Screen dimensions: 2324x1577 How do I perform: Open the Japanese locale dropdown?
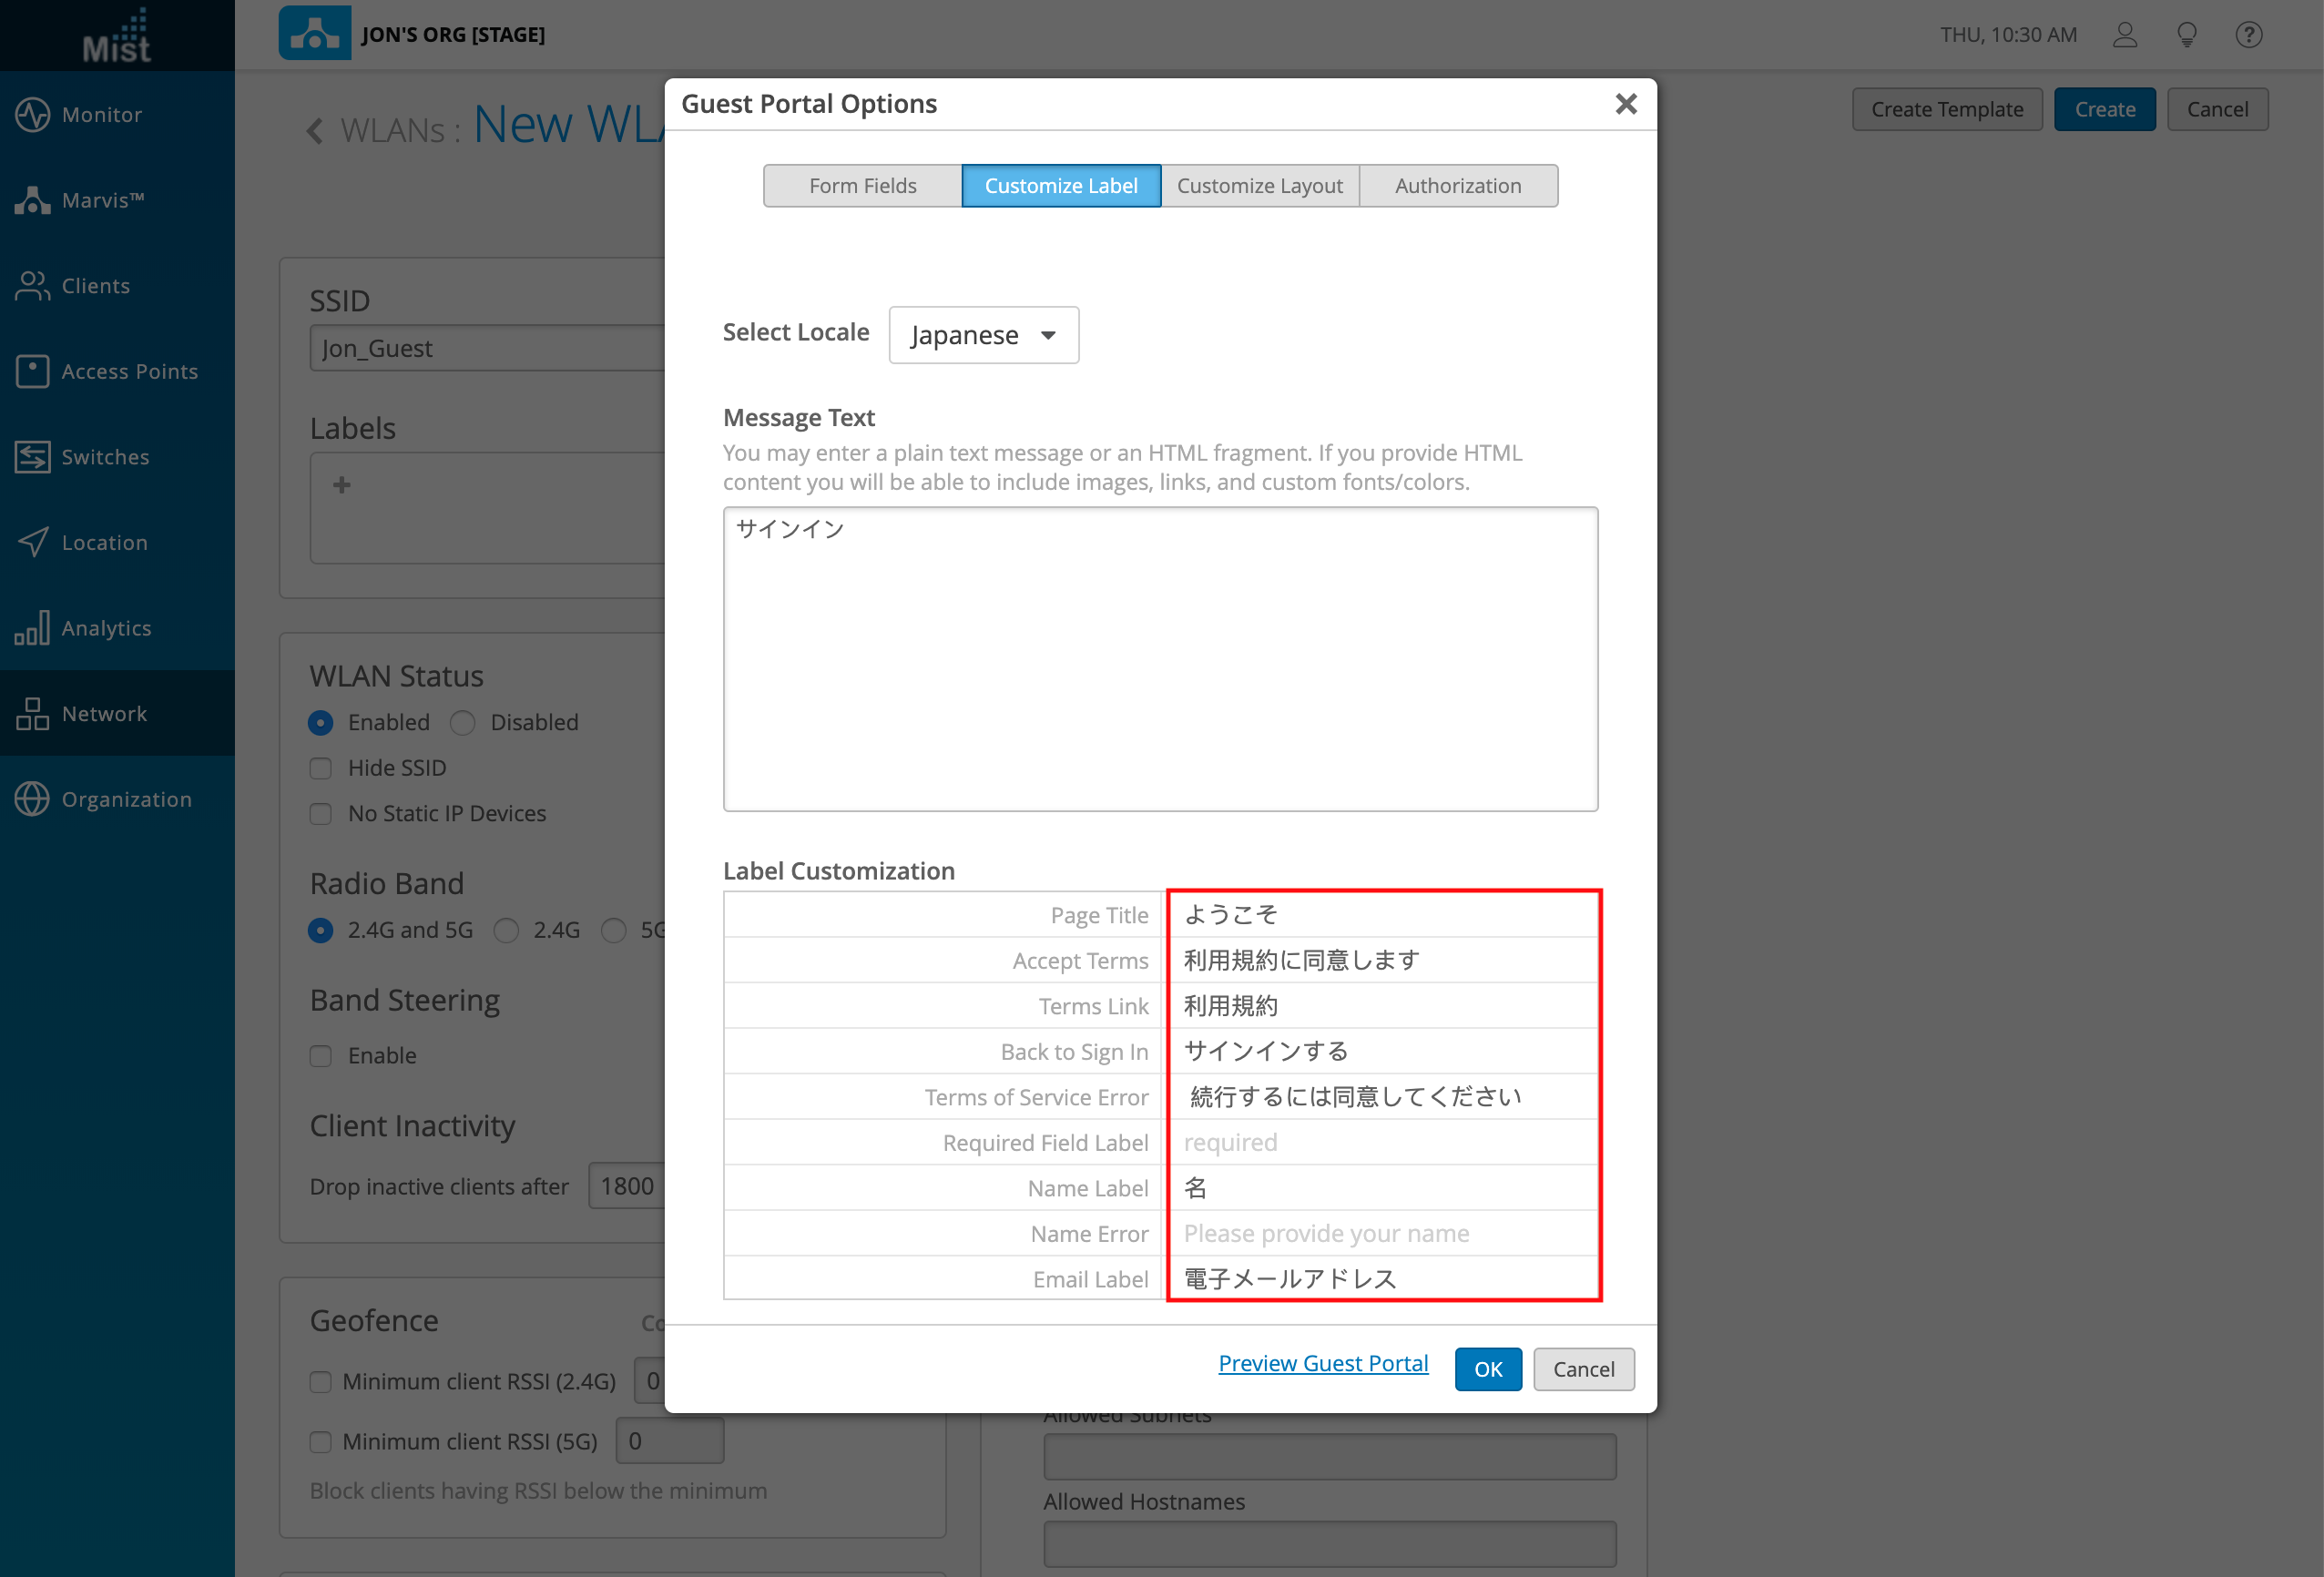983,335
